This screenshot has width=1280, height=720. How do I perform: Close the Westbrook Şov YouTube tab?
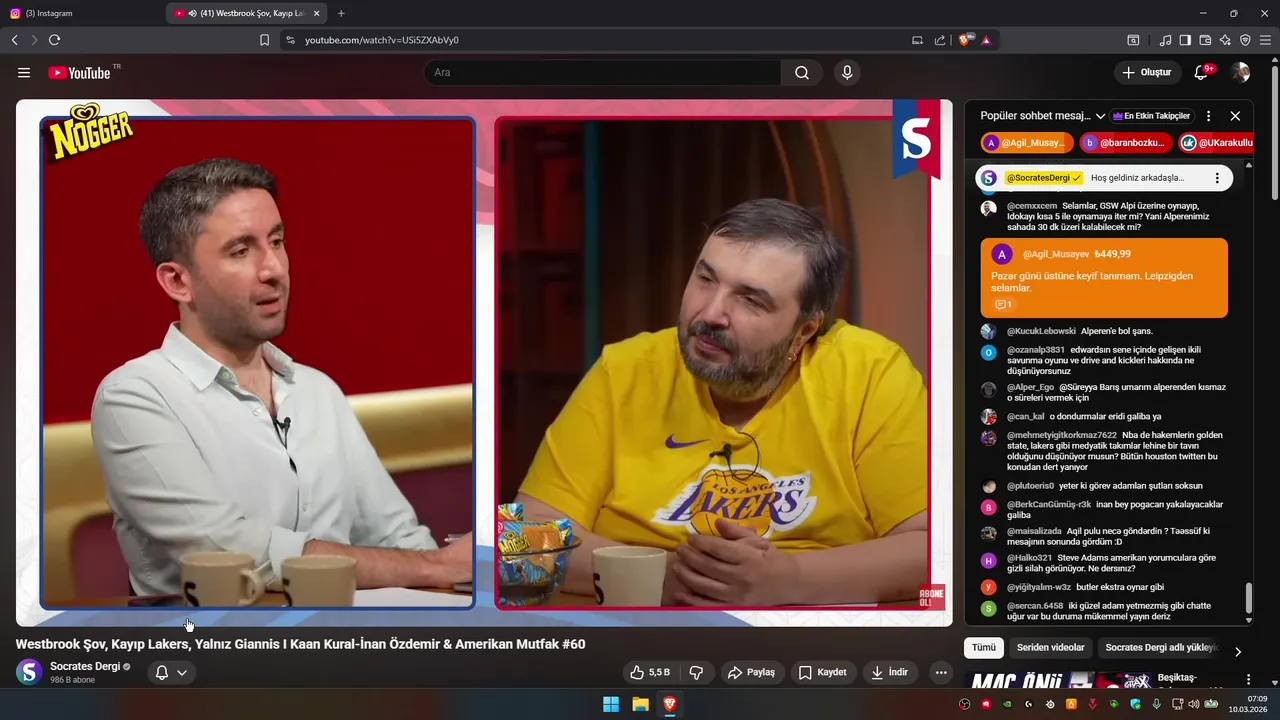(317, 13)
